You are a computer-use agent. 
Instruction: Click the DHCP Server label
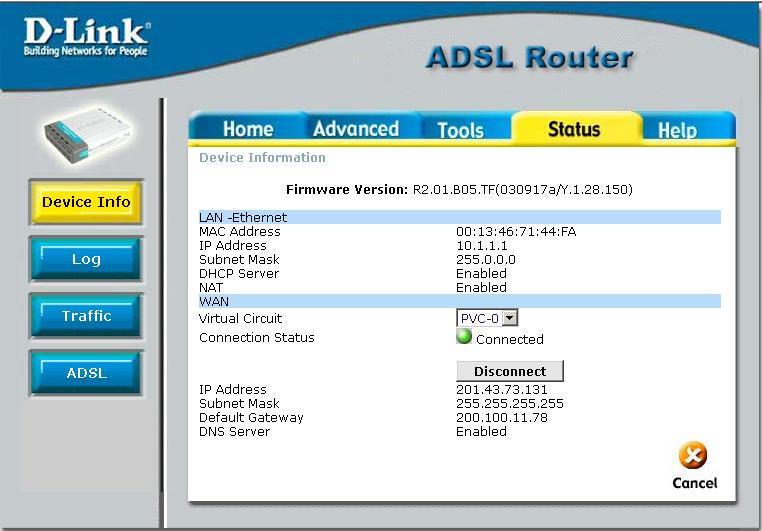(239, 274)
